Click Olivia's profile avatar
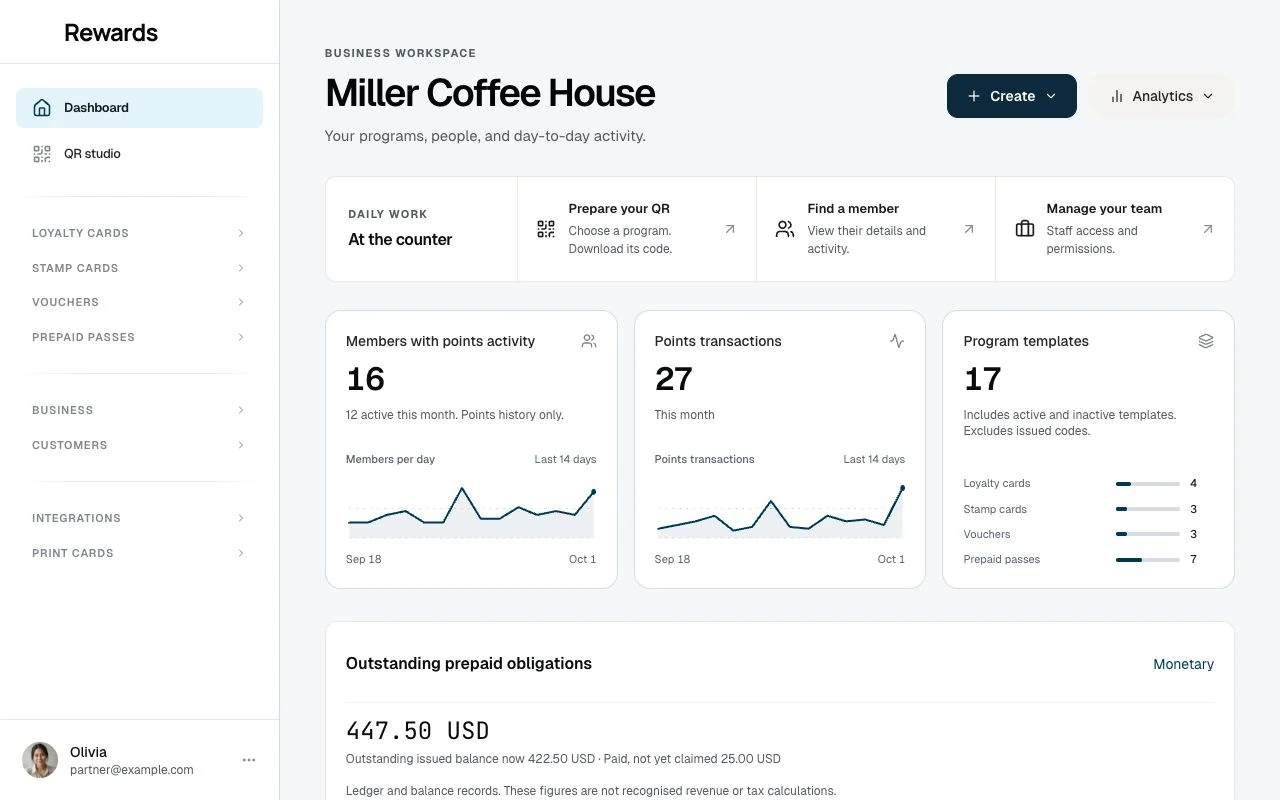1280x800 pixels. point(40,760)
